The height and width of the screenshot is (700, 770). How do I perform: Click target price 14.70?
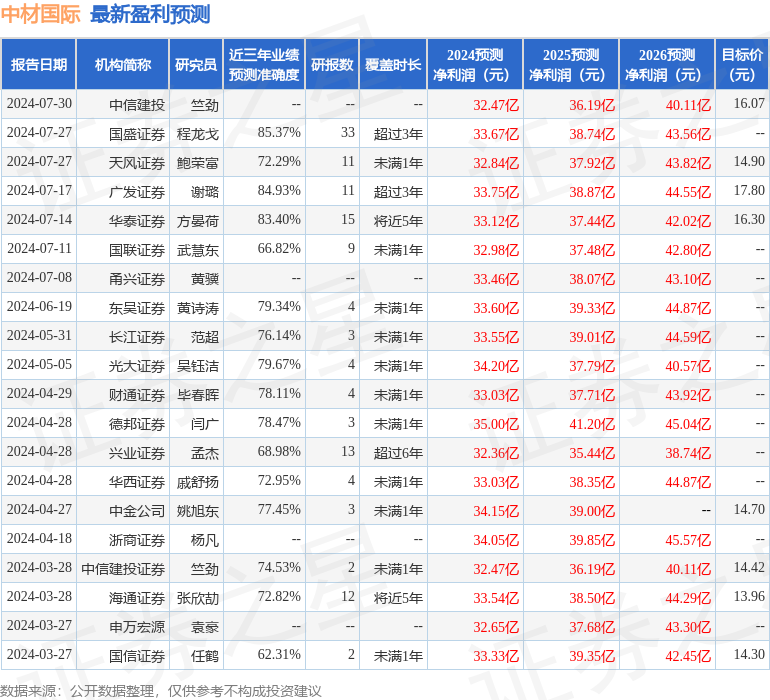click(749, 509)
